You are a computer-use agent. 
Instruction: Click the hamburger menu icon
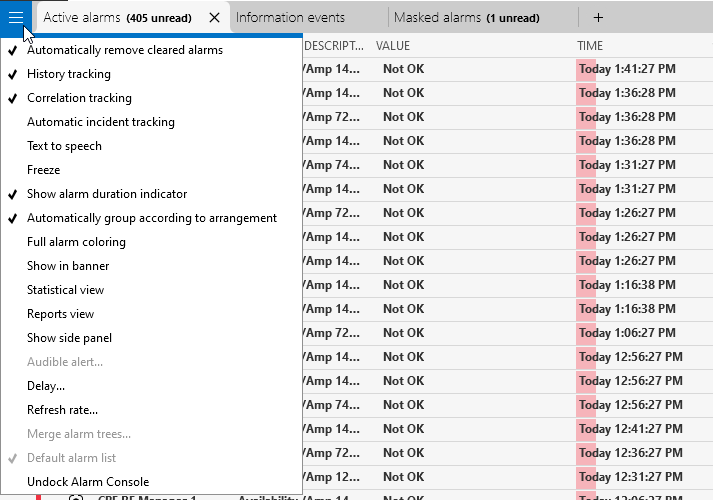point(16,17)
